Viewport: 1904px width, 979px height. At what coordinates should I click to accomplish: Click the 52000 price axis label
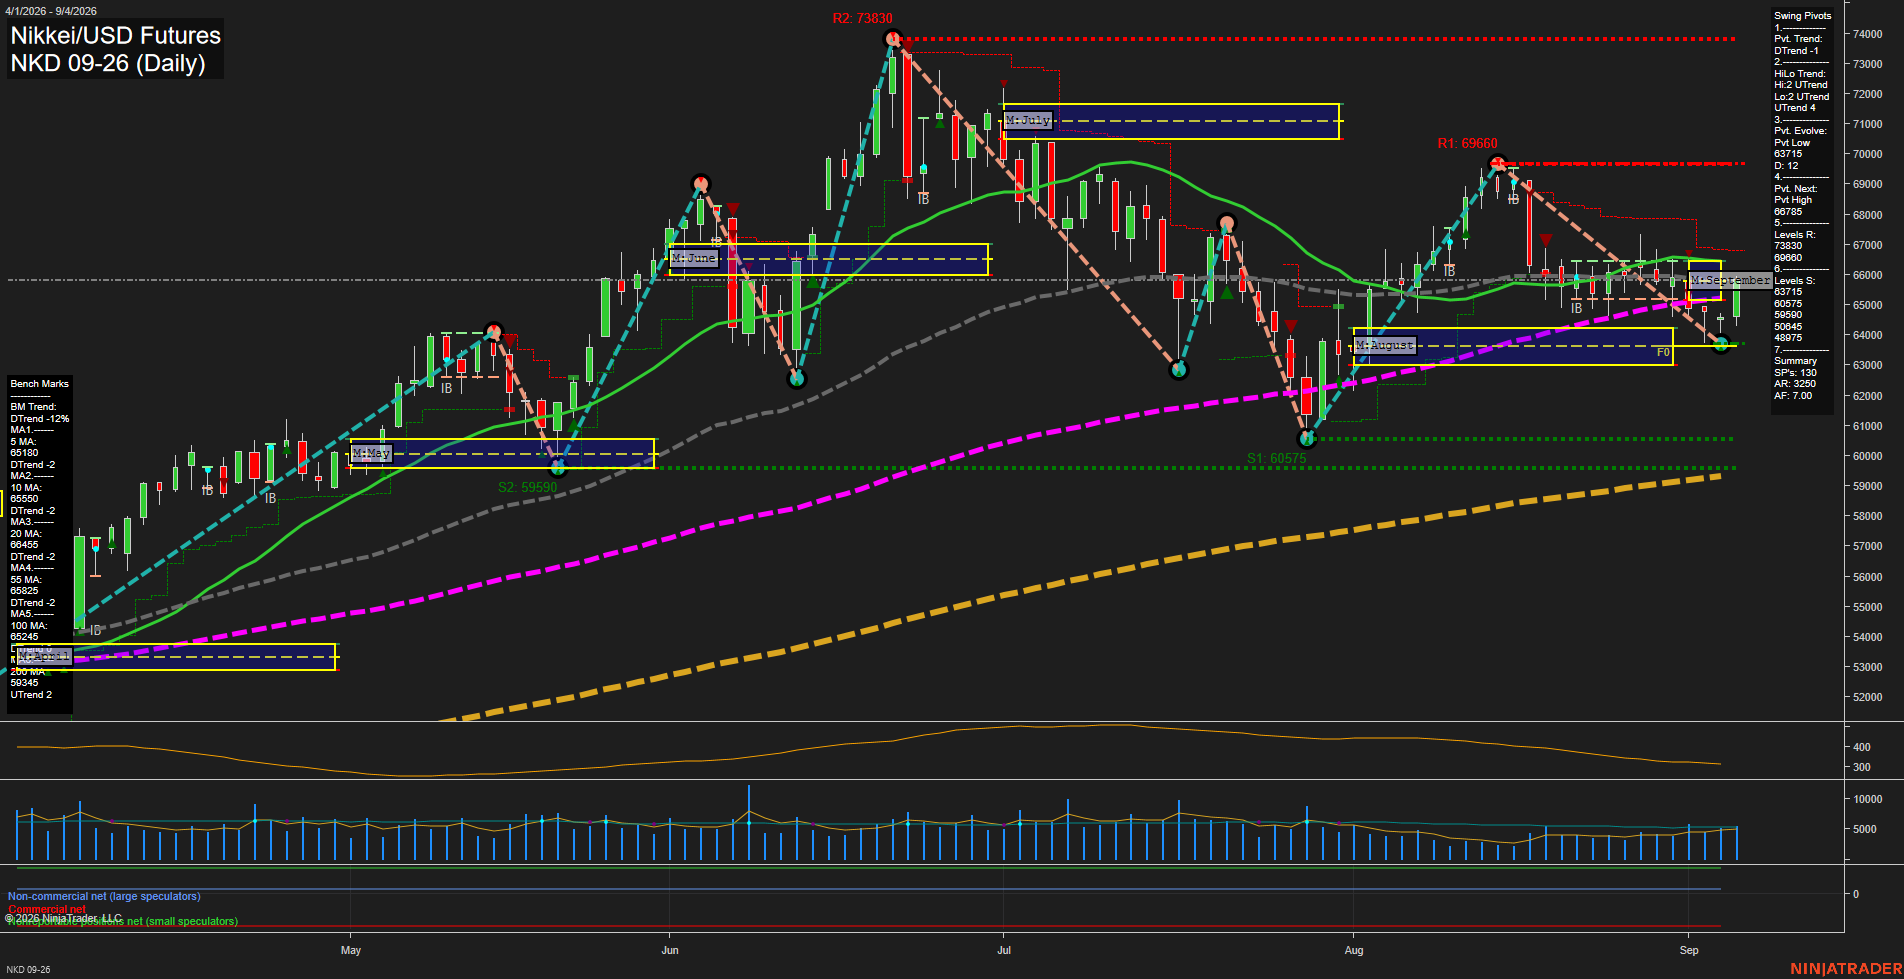pyautogui.click(x=1867, y=697)
